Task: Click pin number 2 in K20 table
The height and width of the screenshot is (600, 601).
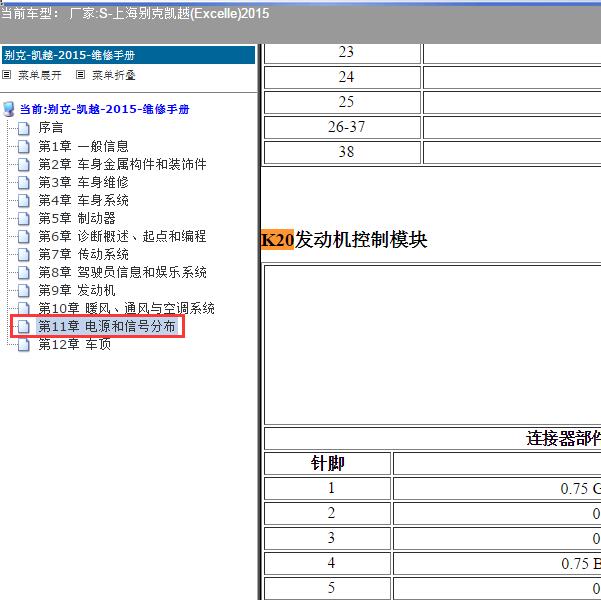Action: click(328, 513)
